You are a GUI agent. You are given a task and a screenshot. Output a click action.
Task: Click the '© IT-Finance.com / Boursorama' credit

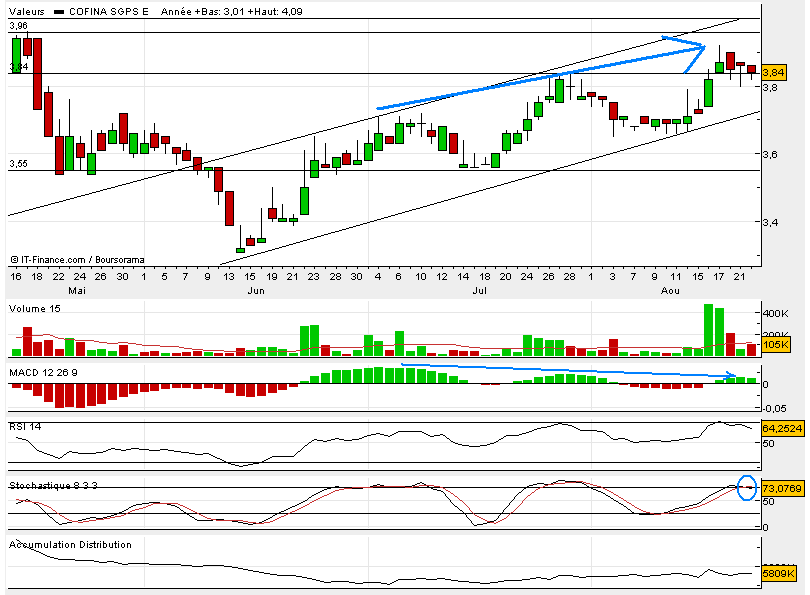coord(77,260)
